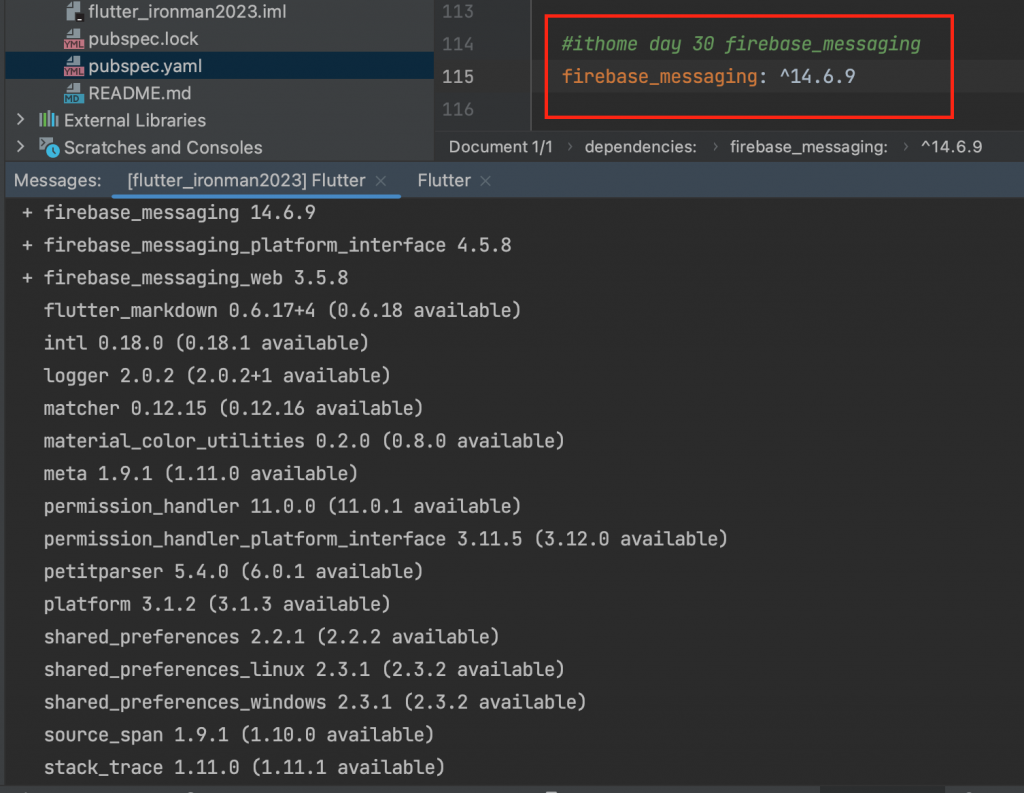Click '+ firebase_messaging 14.6.9' output line
Screen dimensions: 1024x793
click(x=168, y=213)
